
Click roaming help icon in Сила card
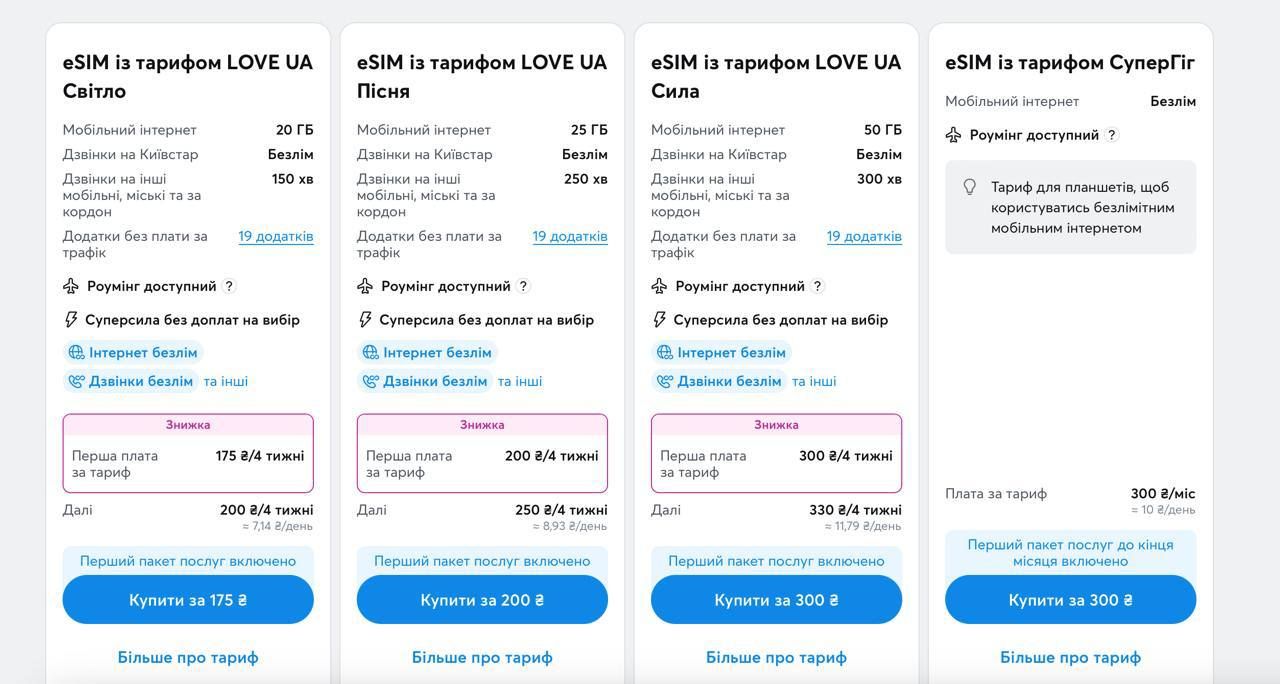(817, 286)
